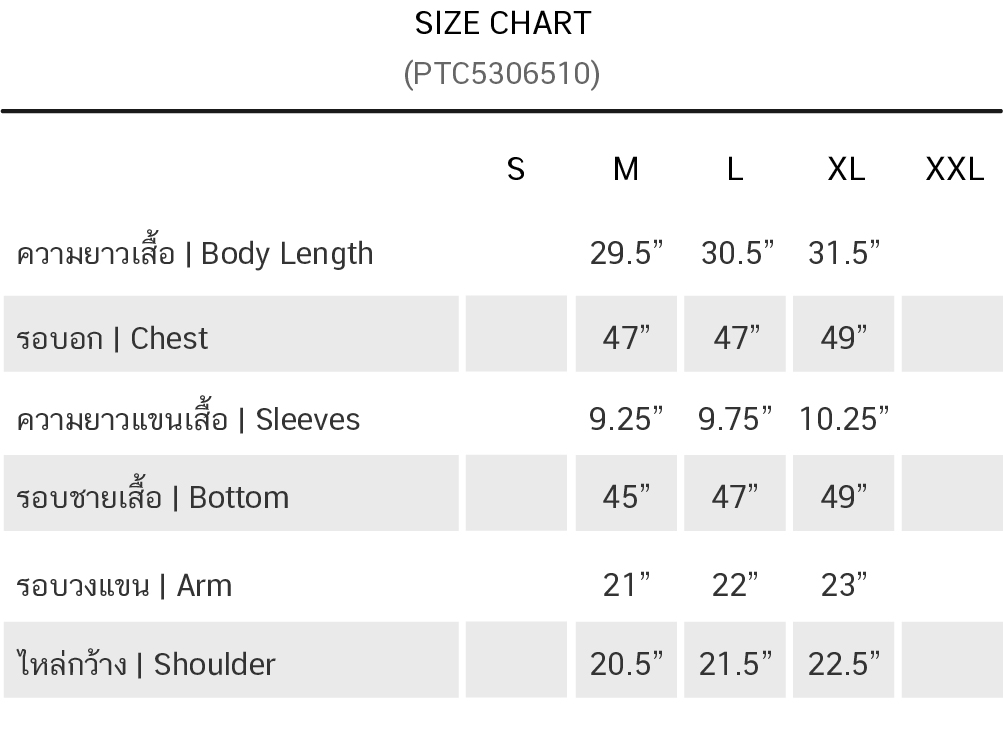Click the Shoulder row label
1003x746 pixels.
[x=146, y=664]
